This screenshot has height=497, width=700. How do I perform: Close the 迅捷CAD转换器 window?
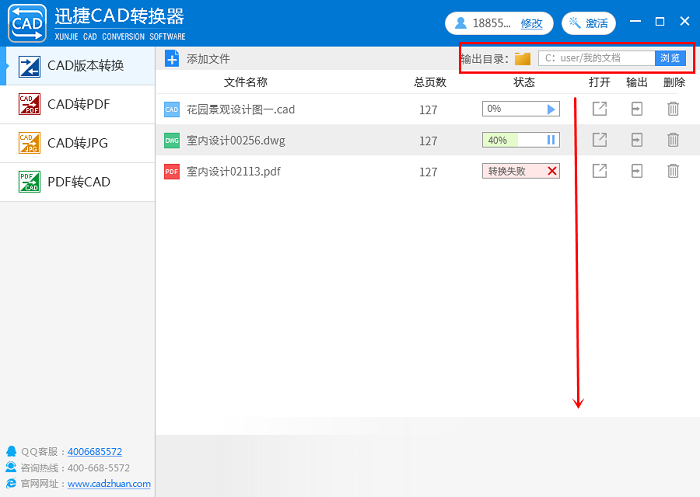coord(684,21)
